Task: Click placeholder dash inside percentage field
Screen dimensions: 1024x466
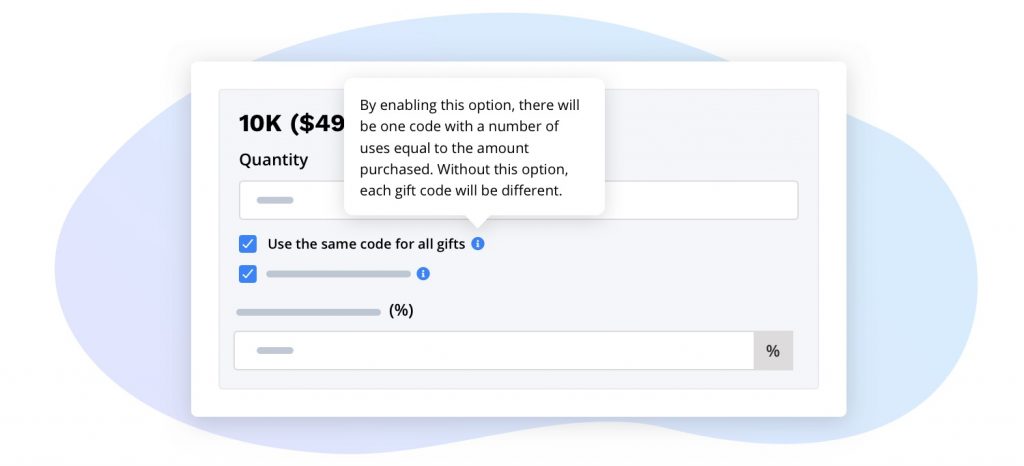Action: click(x=275, y=351)
